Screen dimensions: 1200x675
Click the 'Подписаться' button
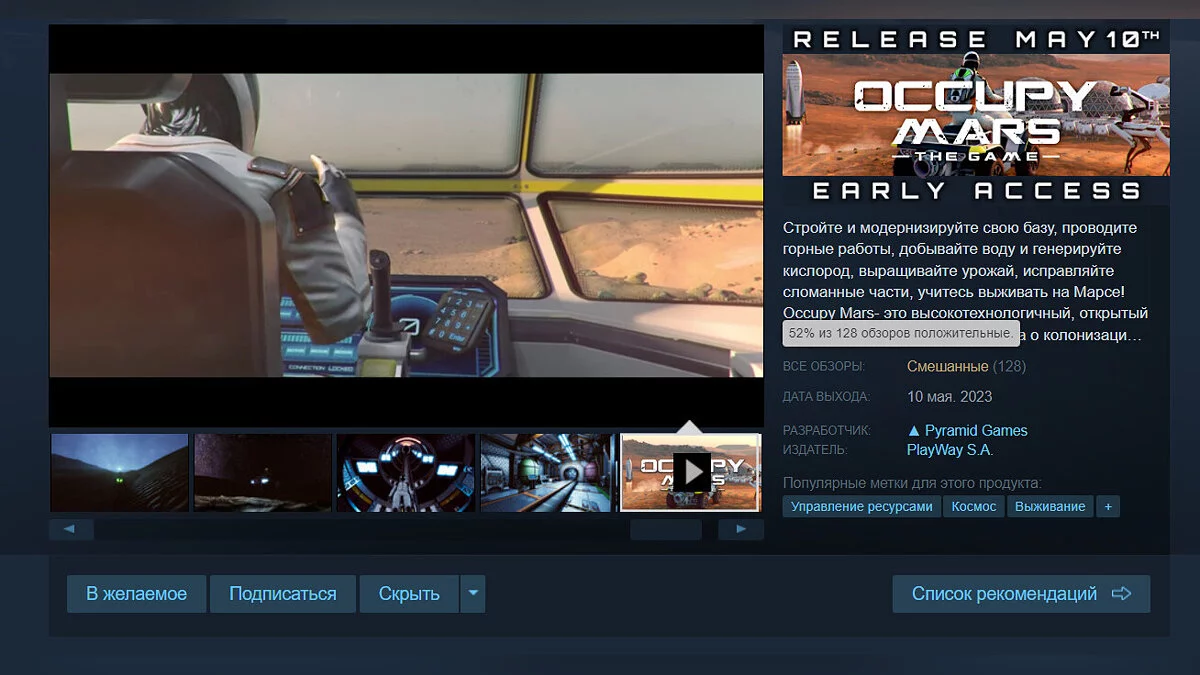tap(283, 594)
